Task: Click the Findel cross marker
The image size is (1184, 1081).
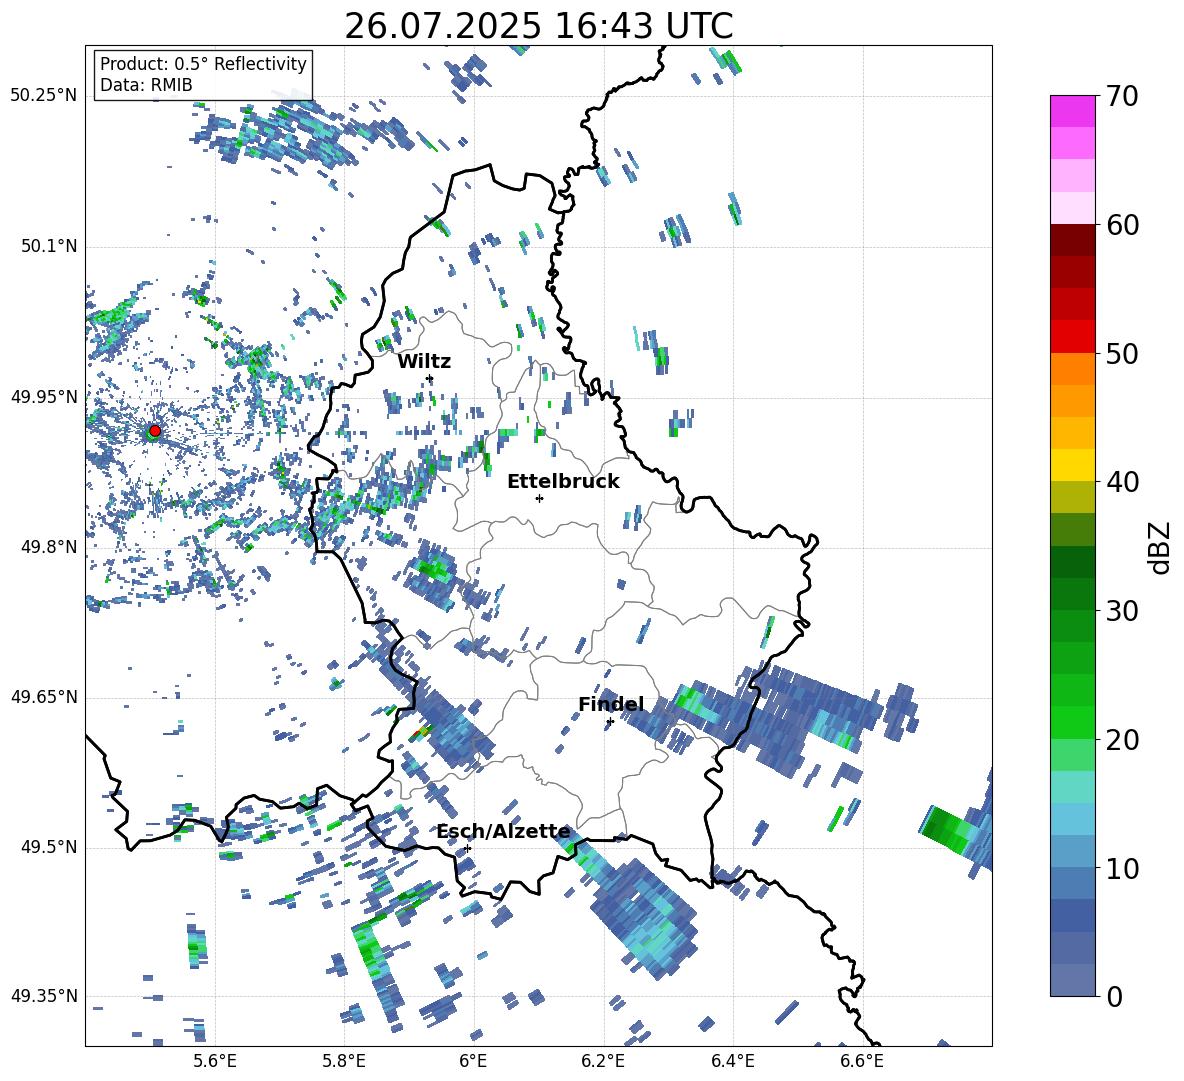Action: (610, 722)
